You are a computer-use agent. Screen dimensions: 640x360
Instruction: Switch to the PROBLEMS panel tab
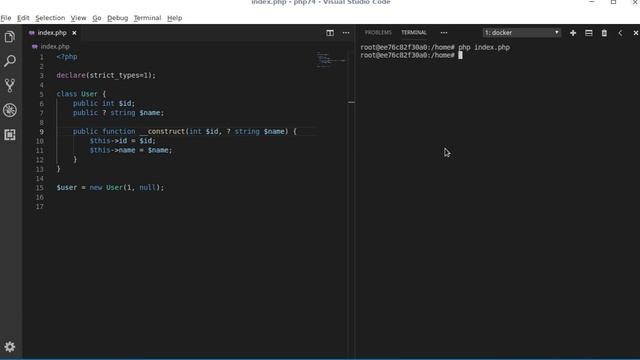(x=378, y=33)
